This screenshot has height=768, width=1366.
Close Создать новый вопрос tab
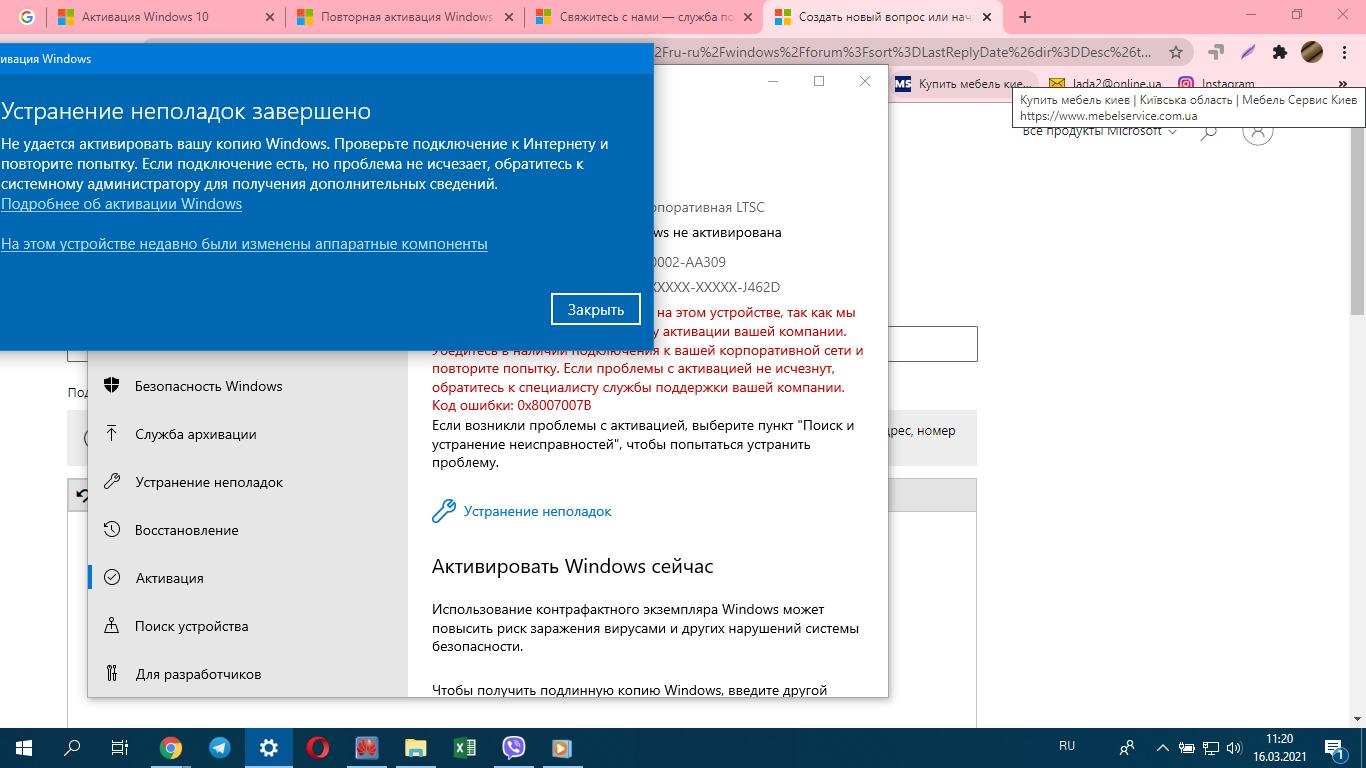pos(985,17)
